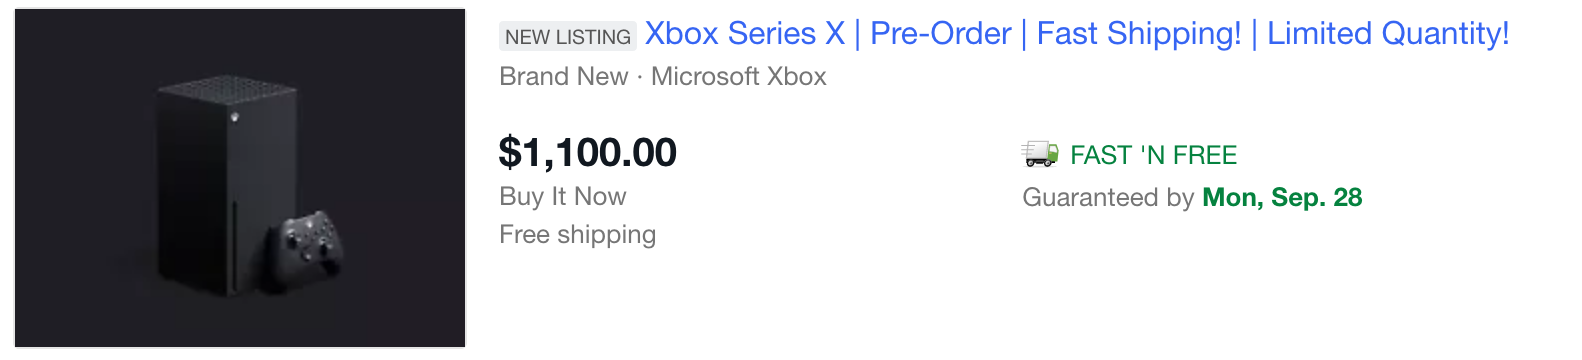Click the Free shipping text
Image resolution: width=1582 pixels, height=360 pixels.
578,234
